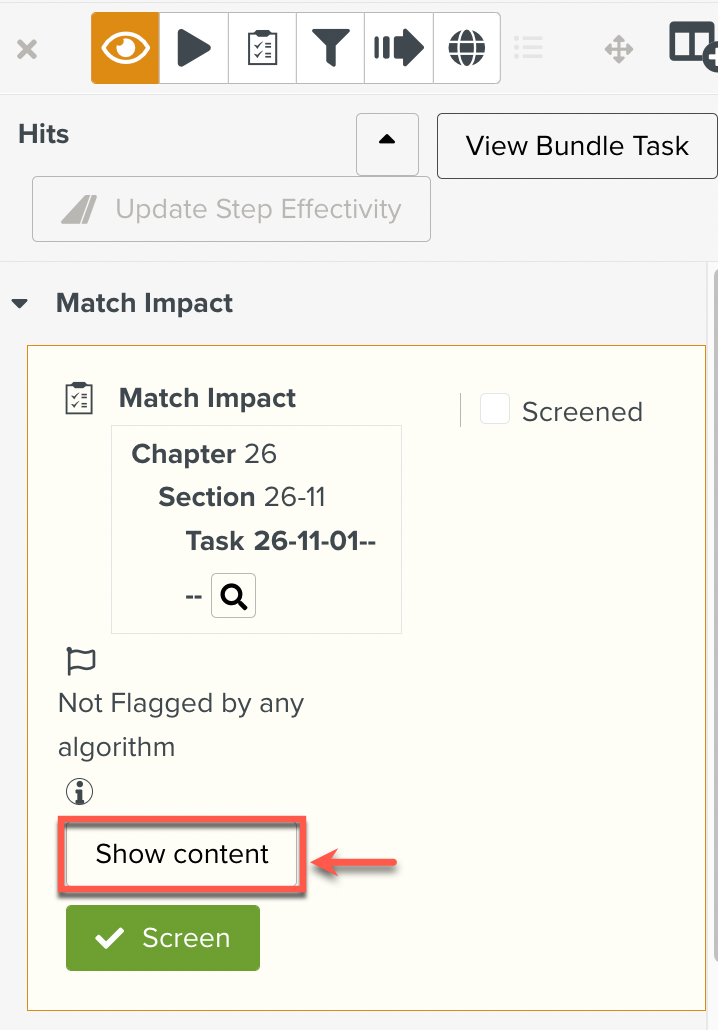Click the play arrow in the toolbar
The width and height of the screenshot is (718, 1030).
(x=193, y=47)
